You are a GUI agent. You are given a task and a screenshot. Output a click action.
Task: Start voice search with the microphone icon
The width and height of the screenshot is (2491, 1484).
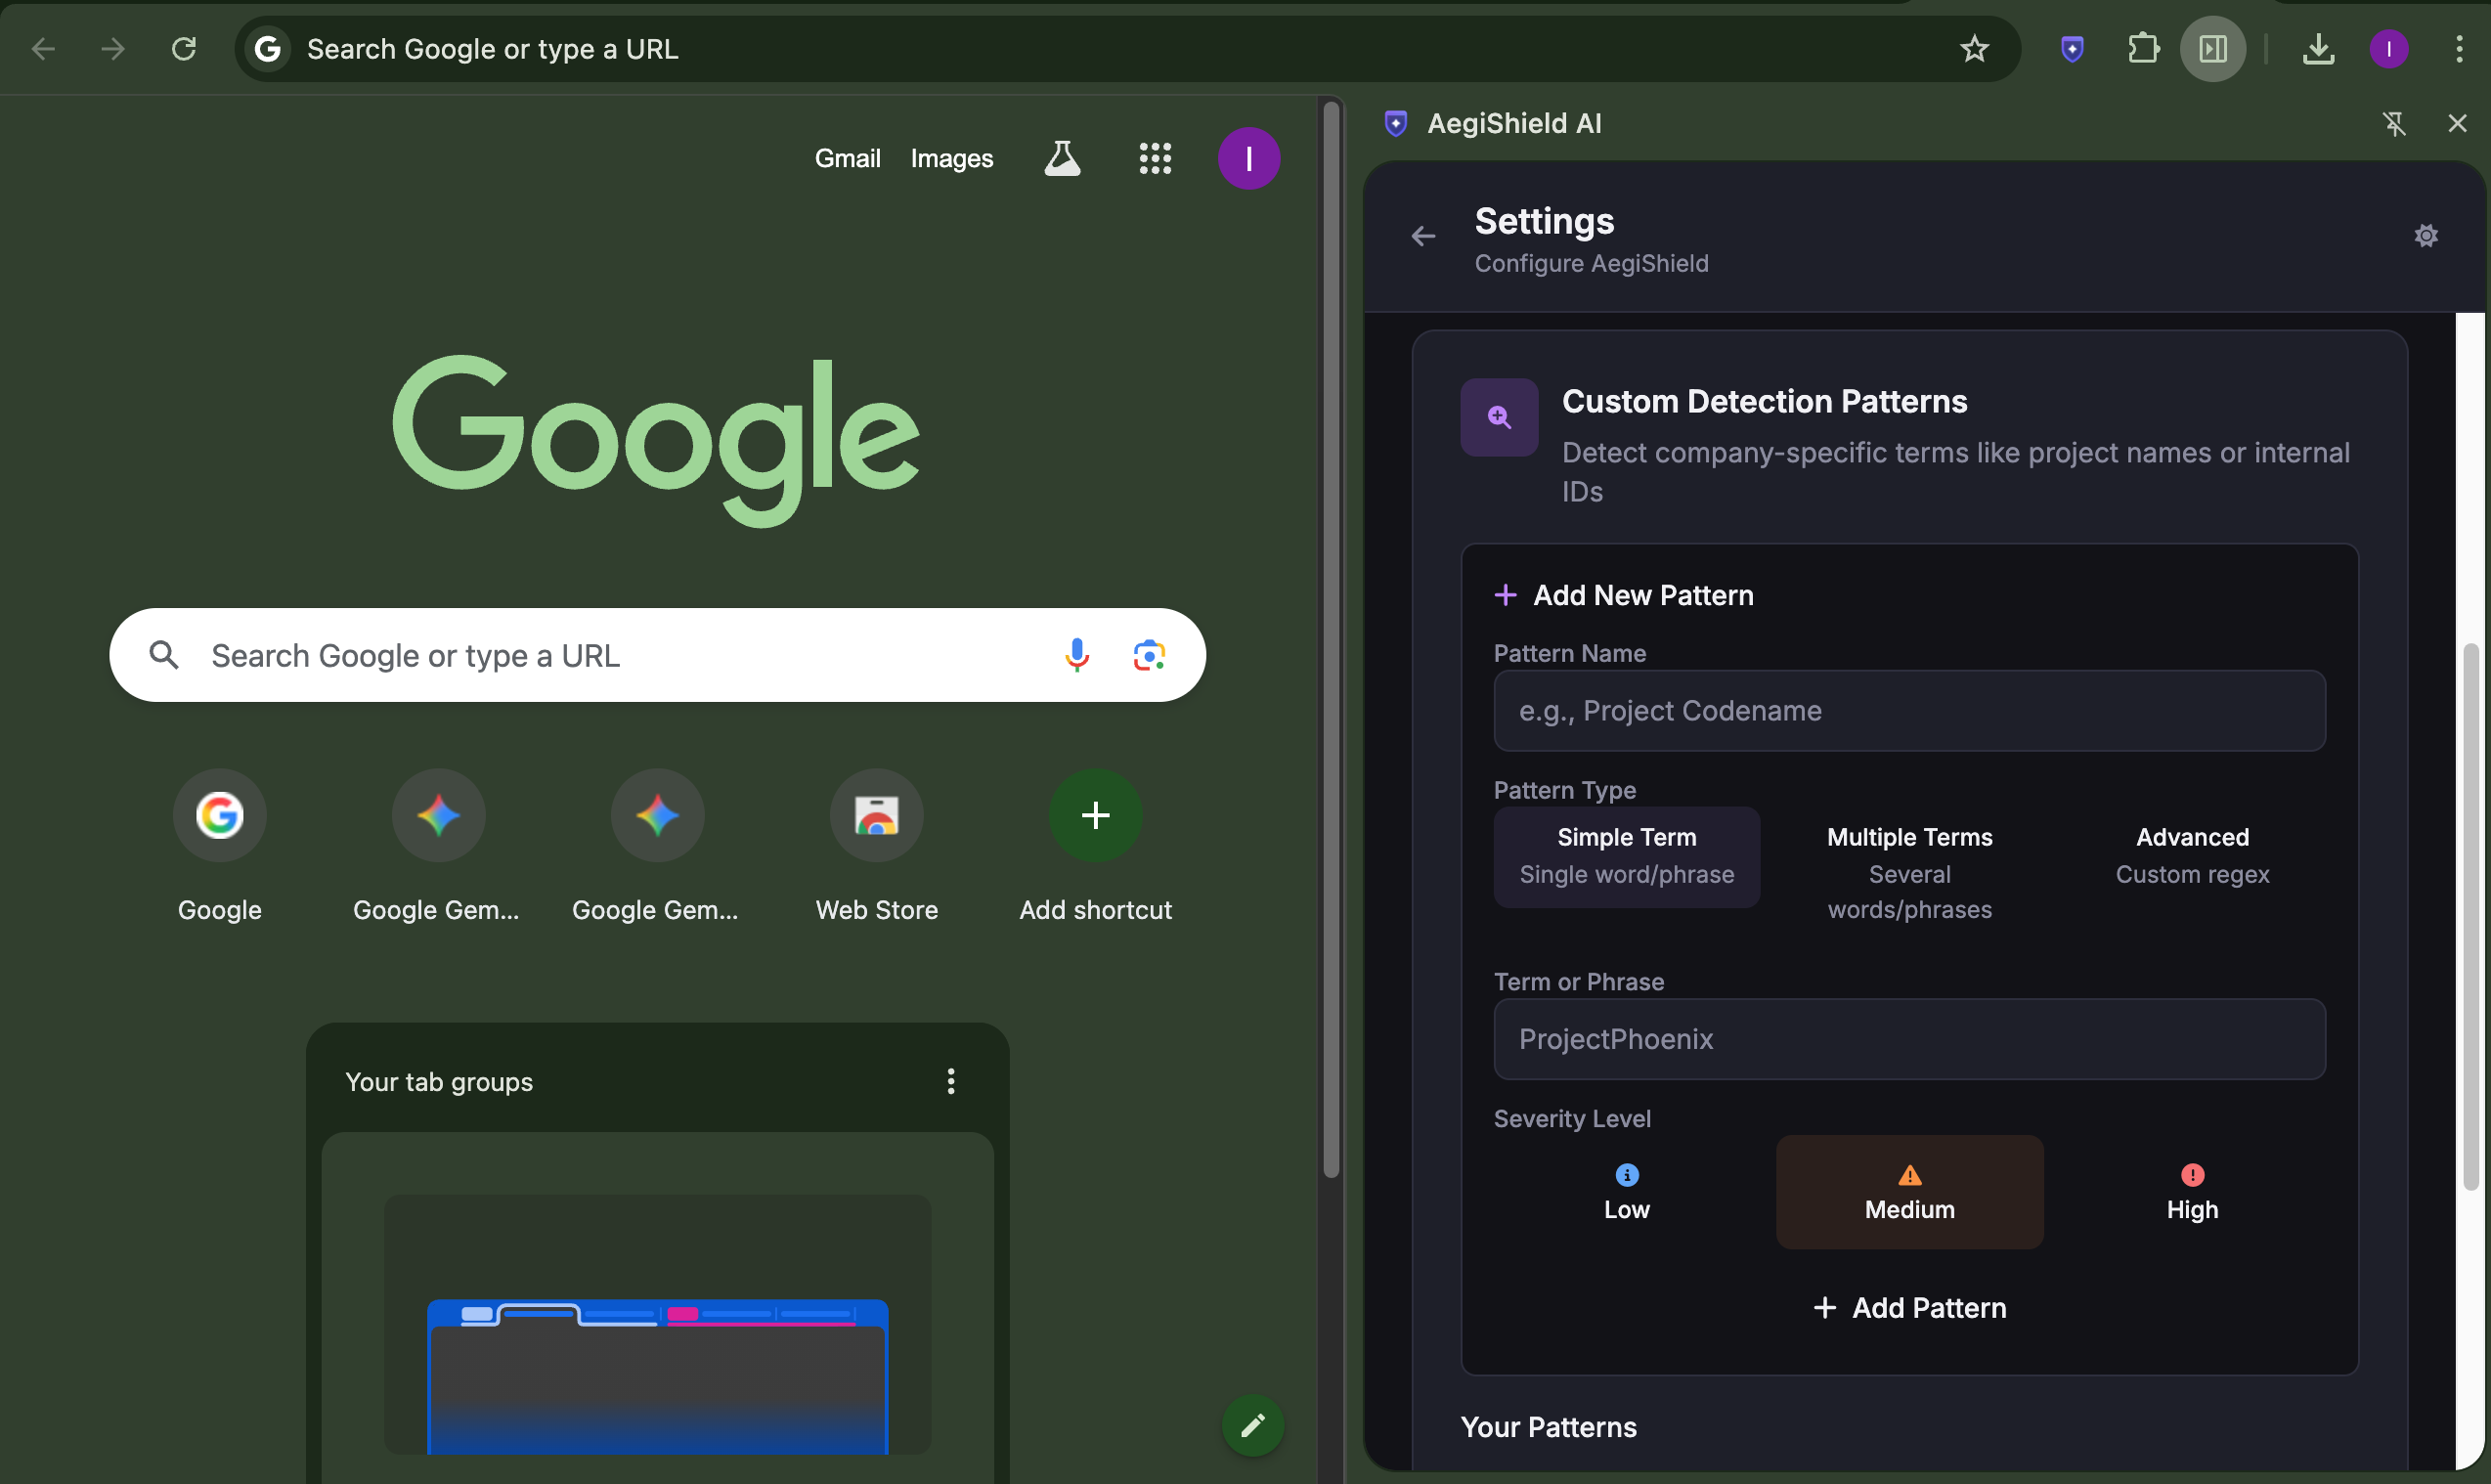1076,655
